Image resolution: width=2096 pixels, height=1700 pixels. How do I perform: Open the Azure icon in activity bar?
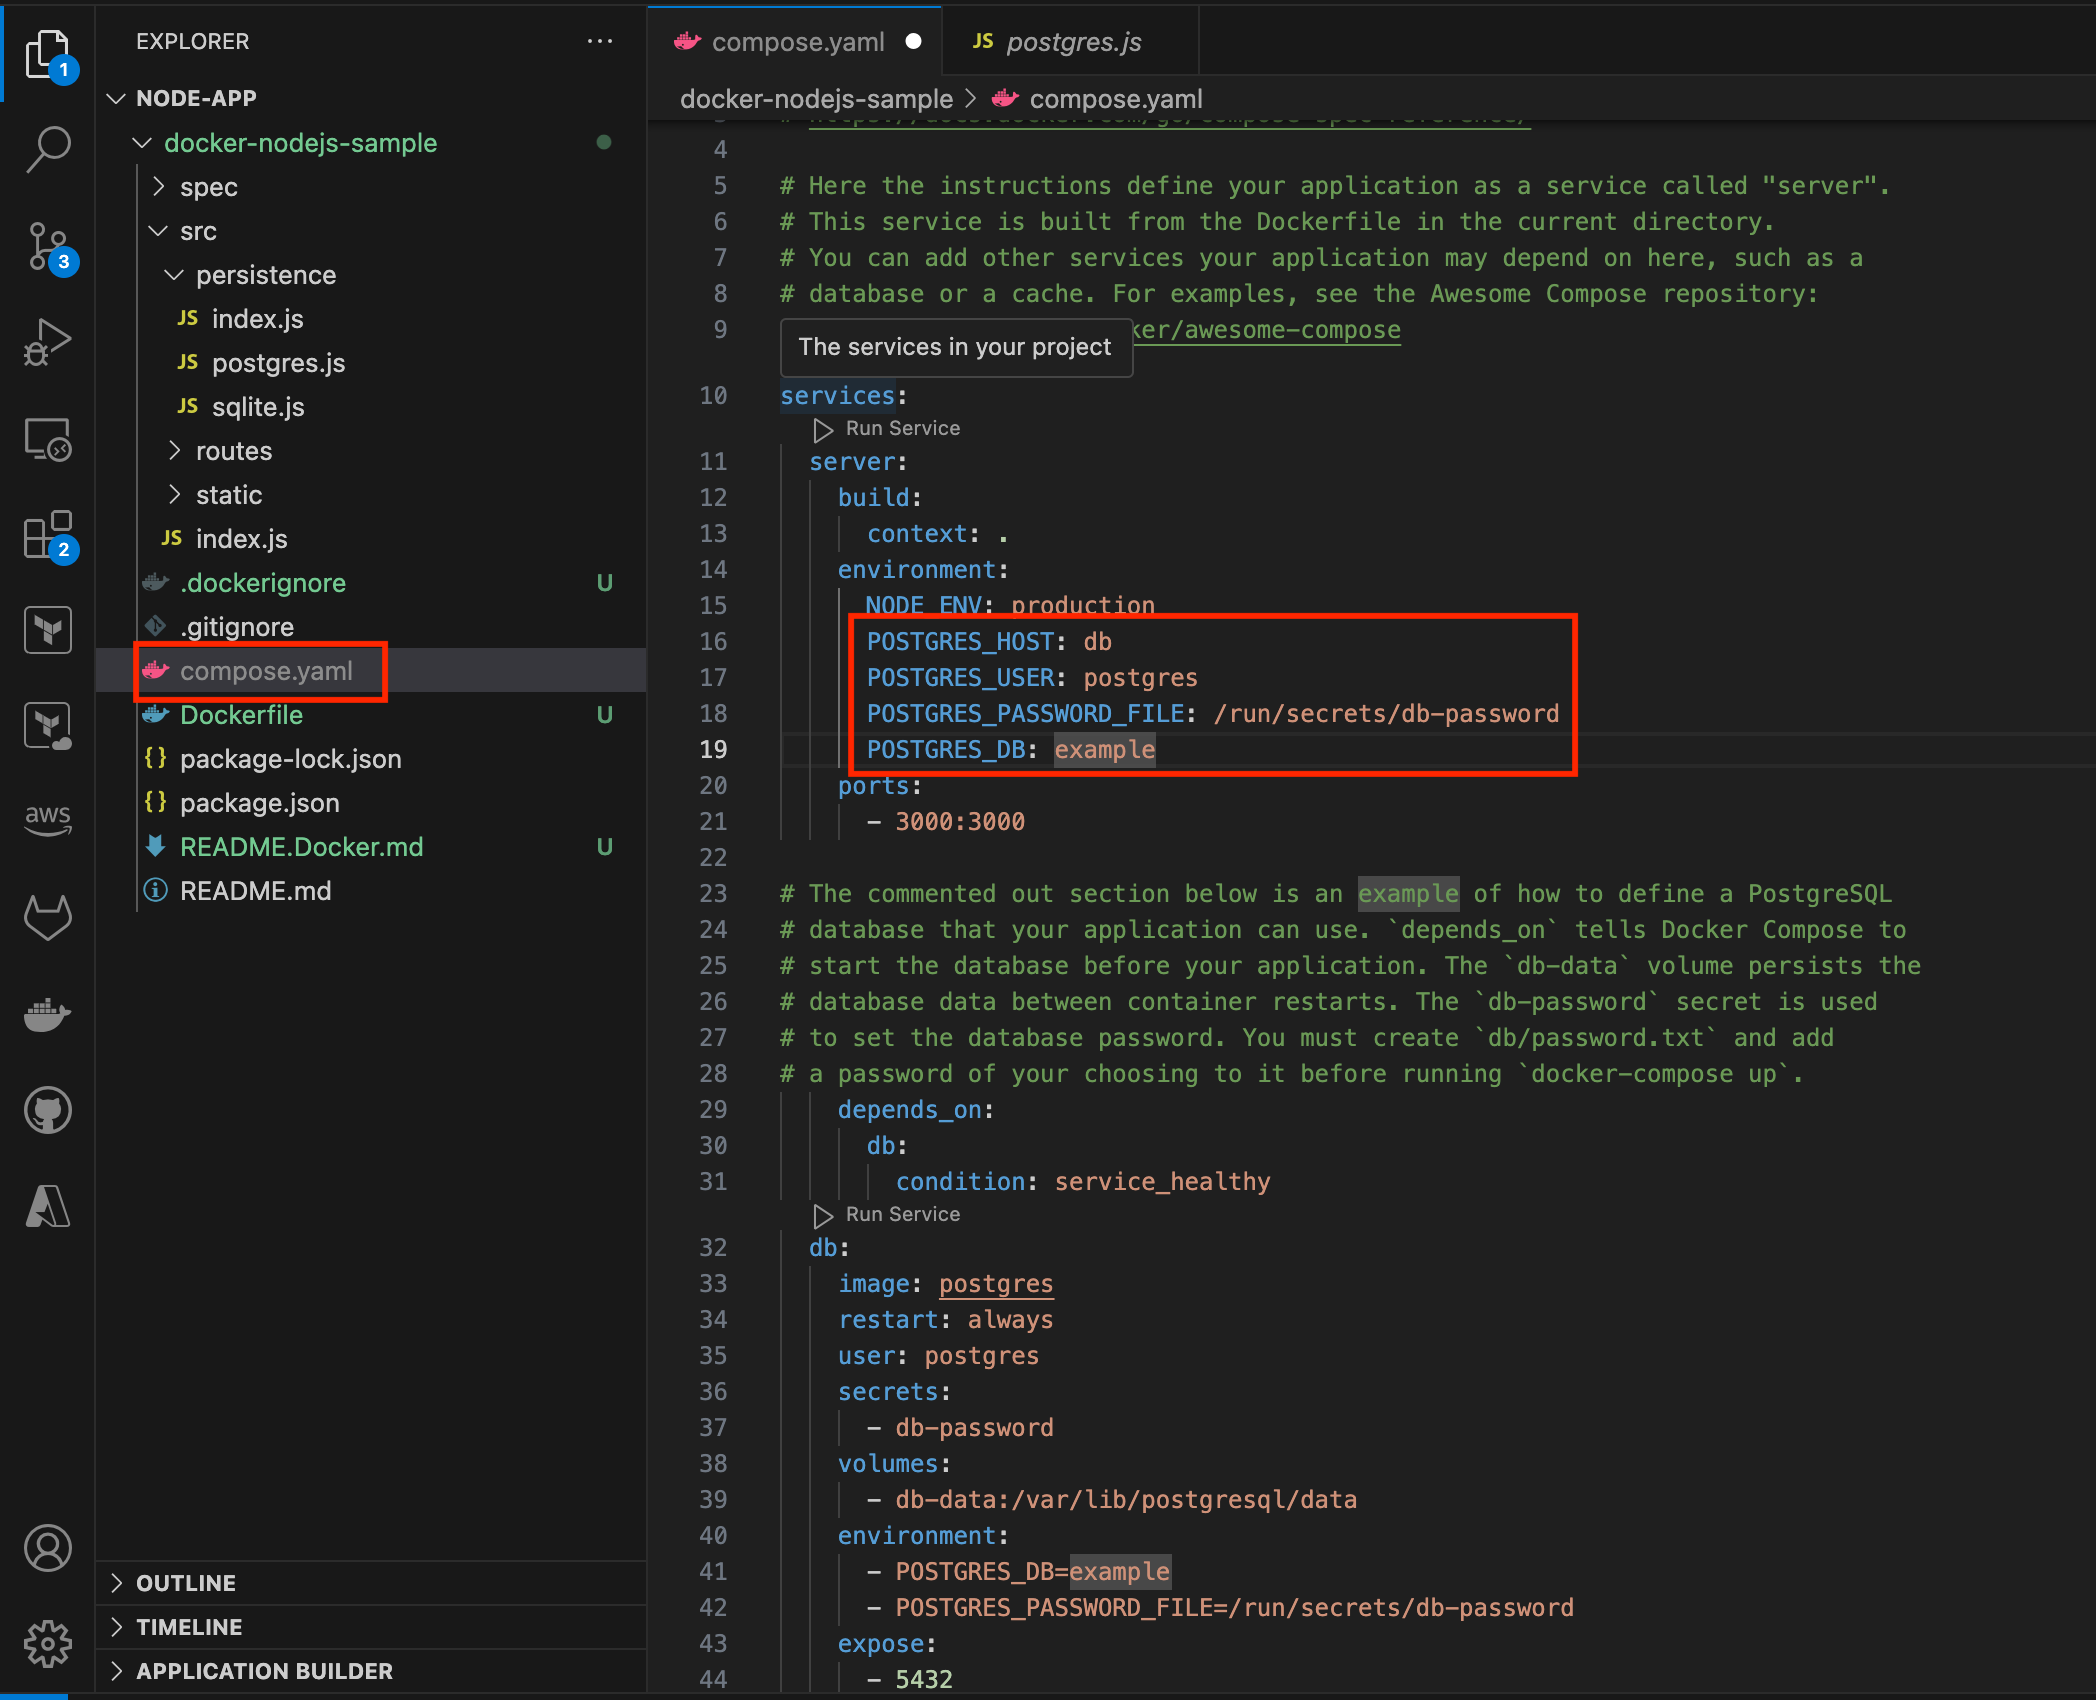point(47,1206)
